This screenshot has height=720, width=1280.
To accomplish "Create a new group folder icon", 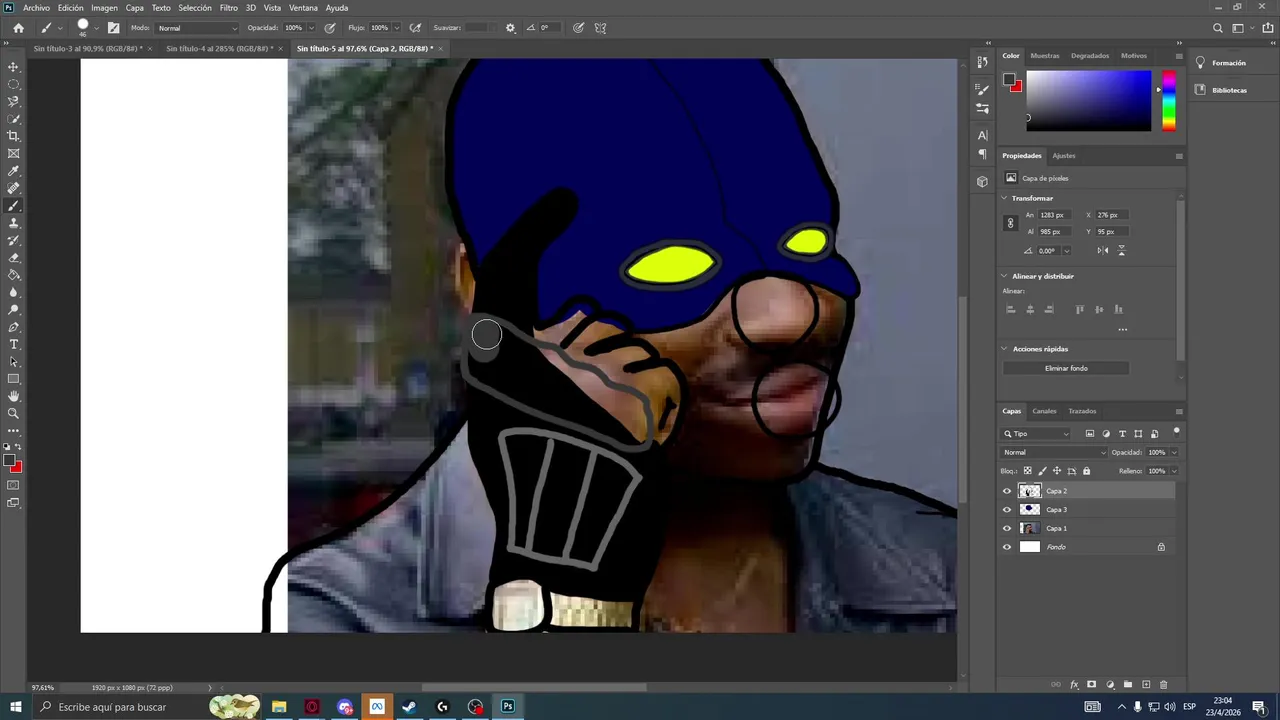I will point(1128,685).
